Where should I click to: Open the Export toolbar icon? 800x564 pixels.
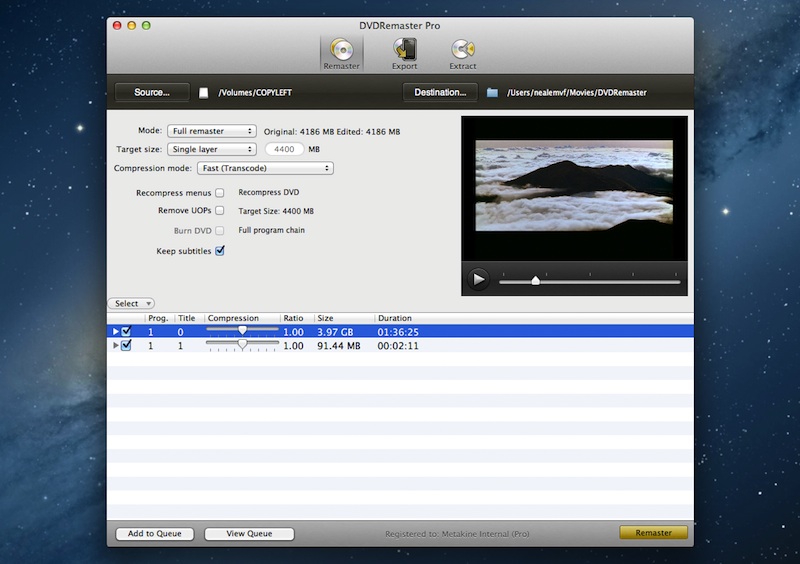[x=404, y=52]
